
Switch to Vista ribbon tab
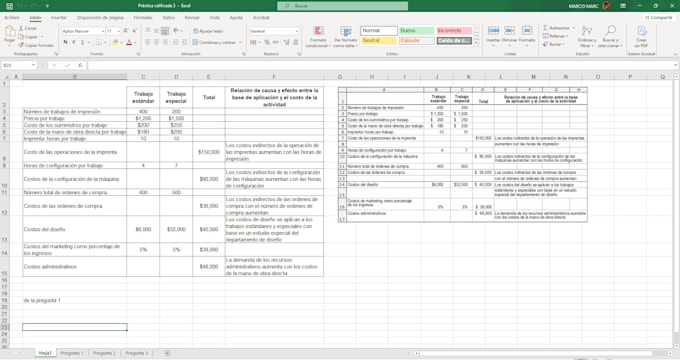point(215,18)
